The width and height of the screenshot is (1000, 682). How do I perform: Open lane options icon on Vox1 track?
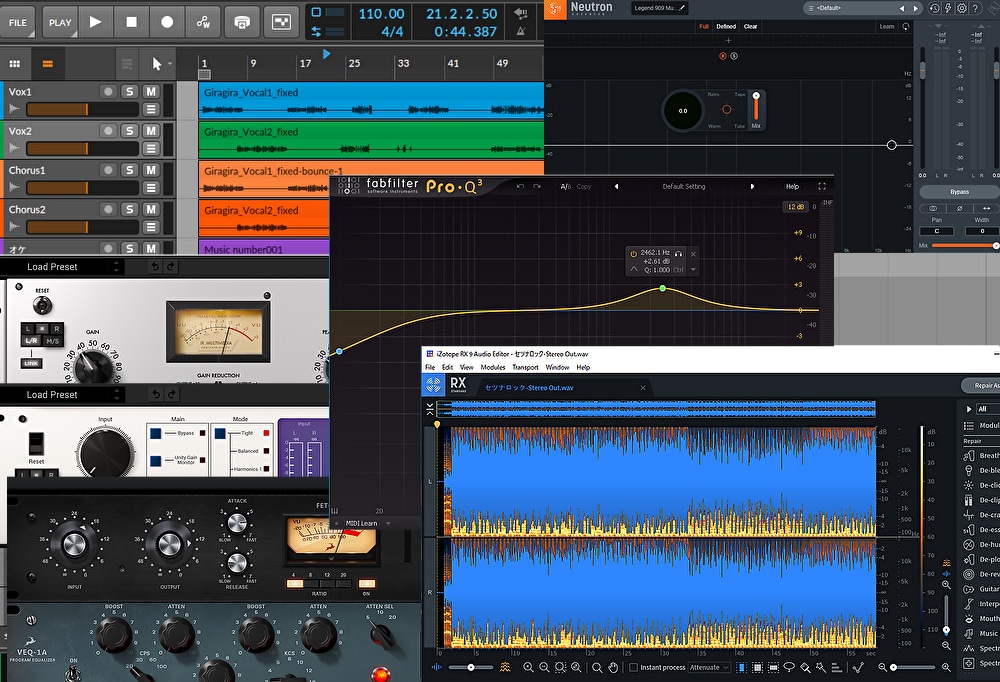pos(151,109)
